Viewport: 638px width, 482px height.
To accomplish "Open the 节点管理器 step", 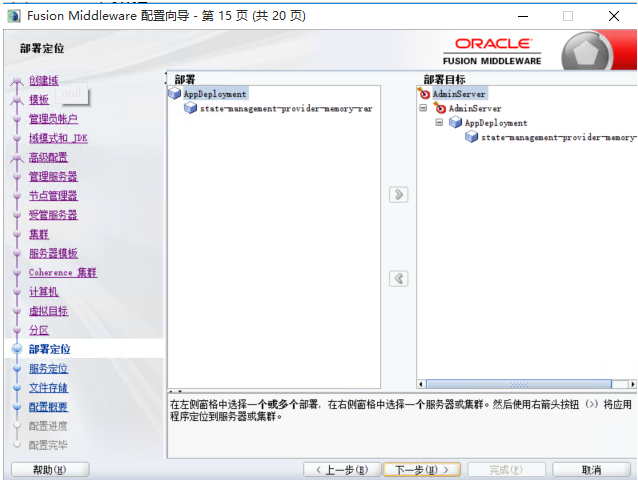I will pos(53,196).
